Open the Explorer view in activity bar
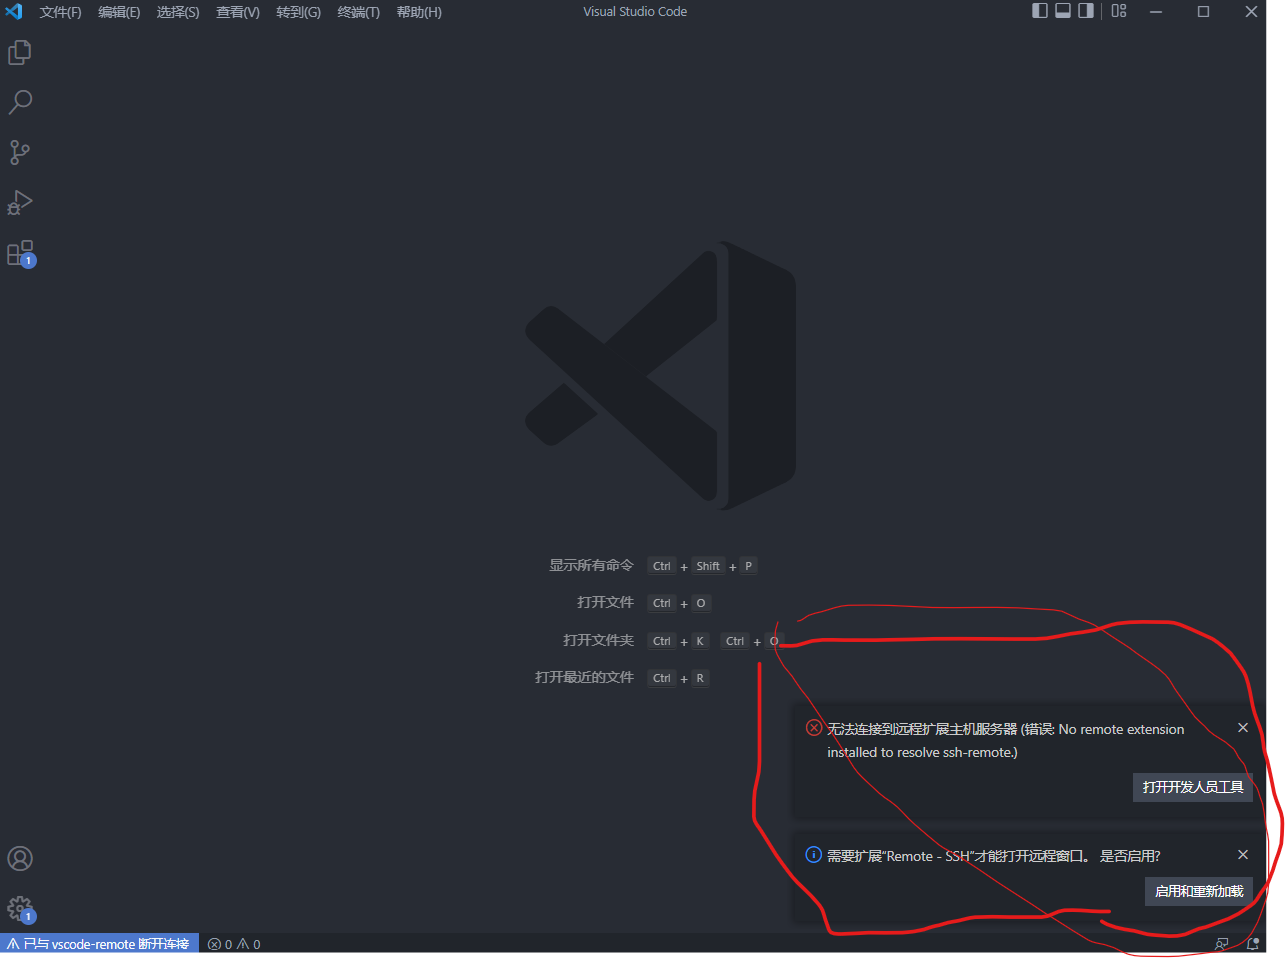Viewport: 1286px width, 958px height. coord(20,52)
